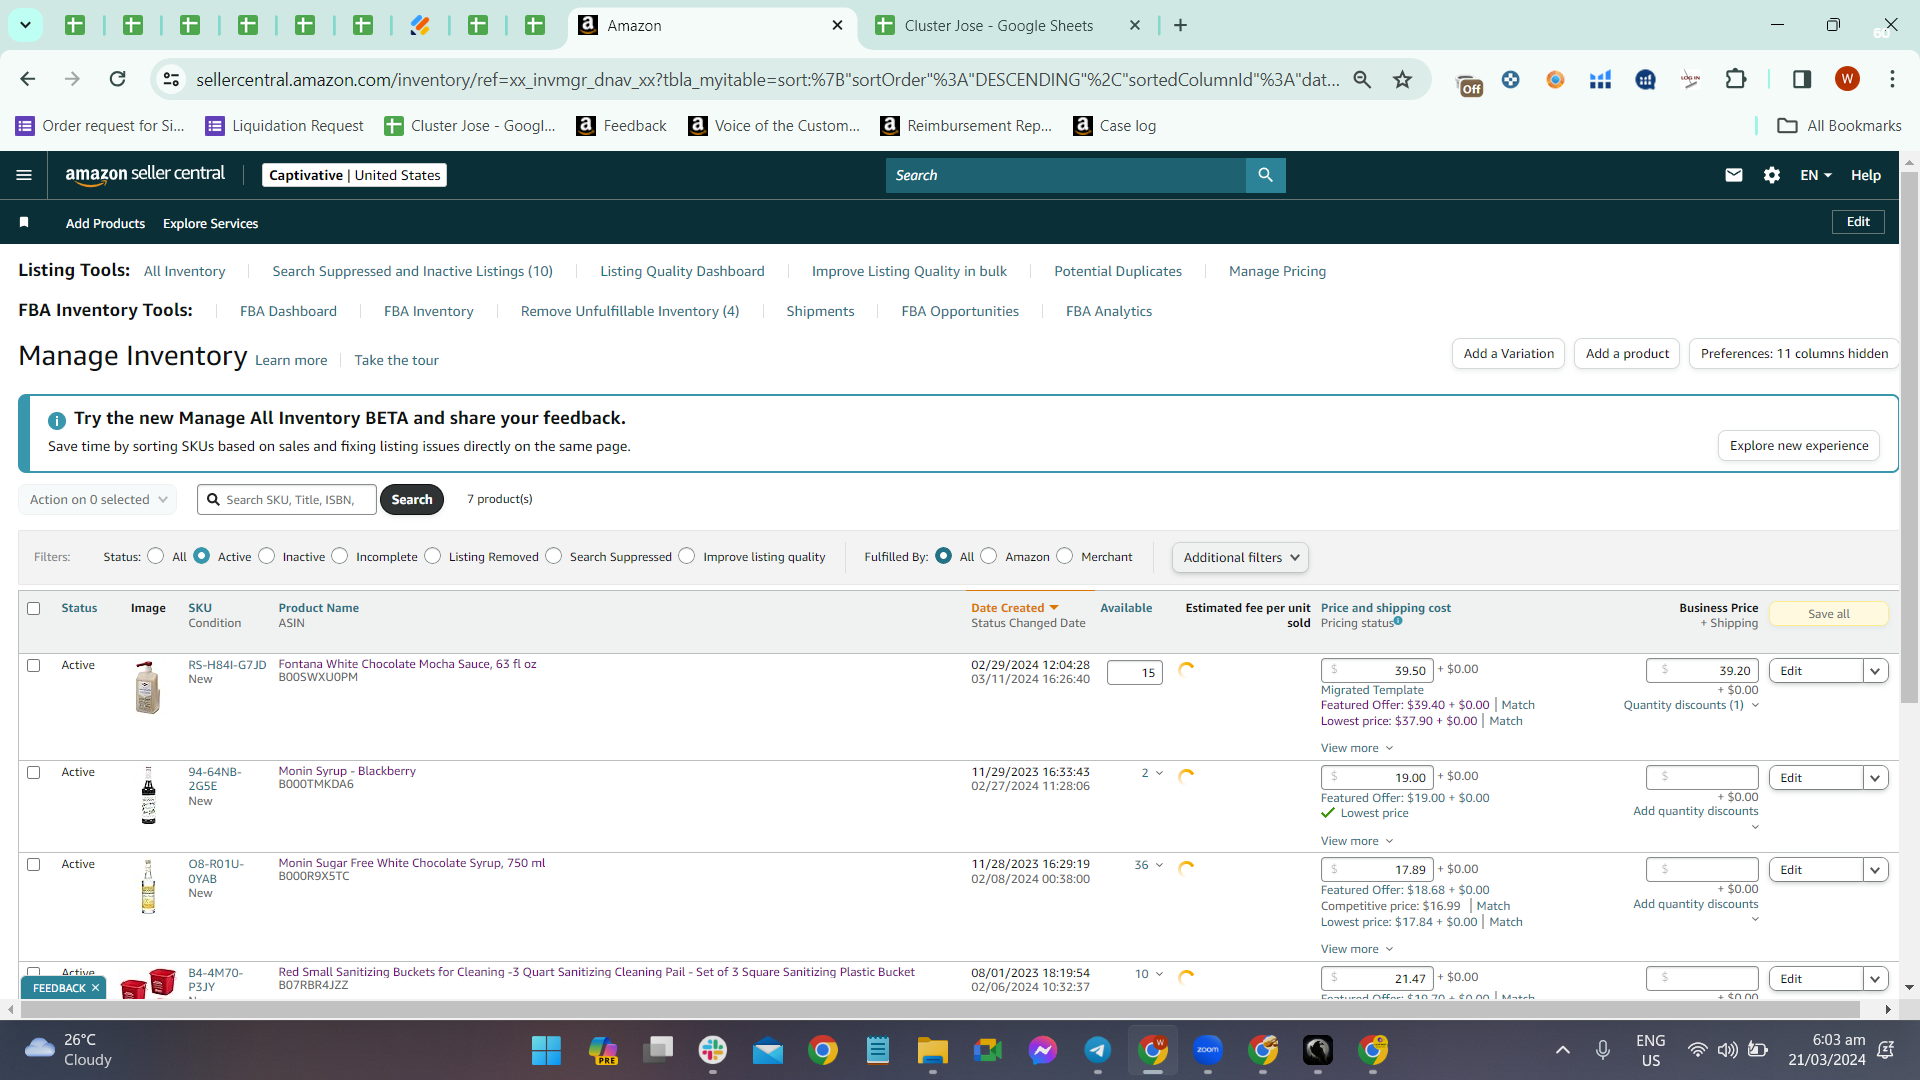Screen dimensions: 1920x1080
Task: Reload the current page
Action: (117, 79)
